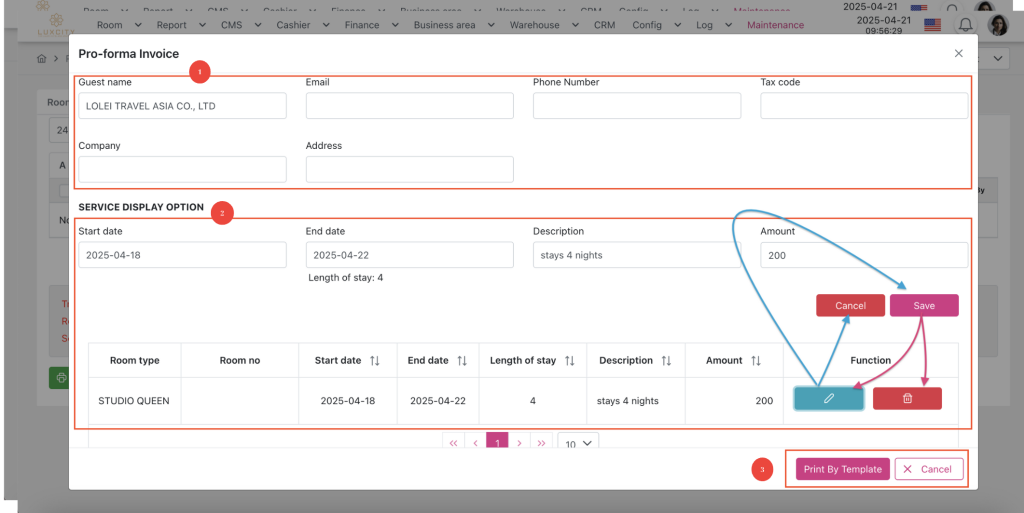Click the trash delete icon in Function column
The height and width of the screenshot is (513, 1024).
[907, 399]
